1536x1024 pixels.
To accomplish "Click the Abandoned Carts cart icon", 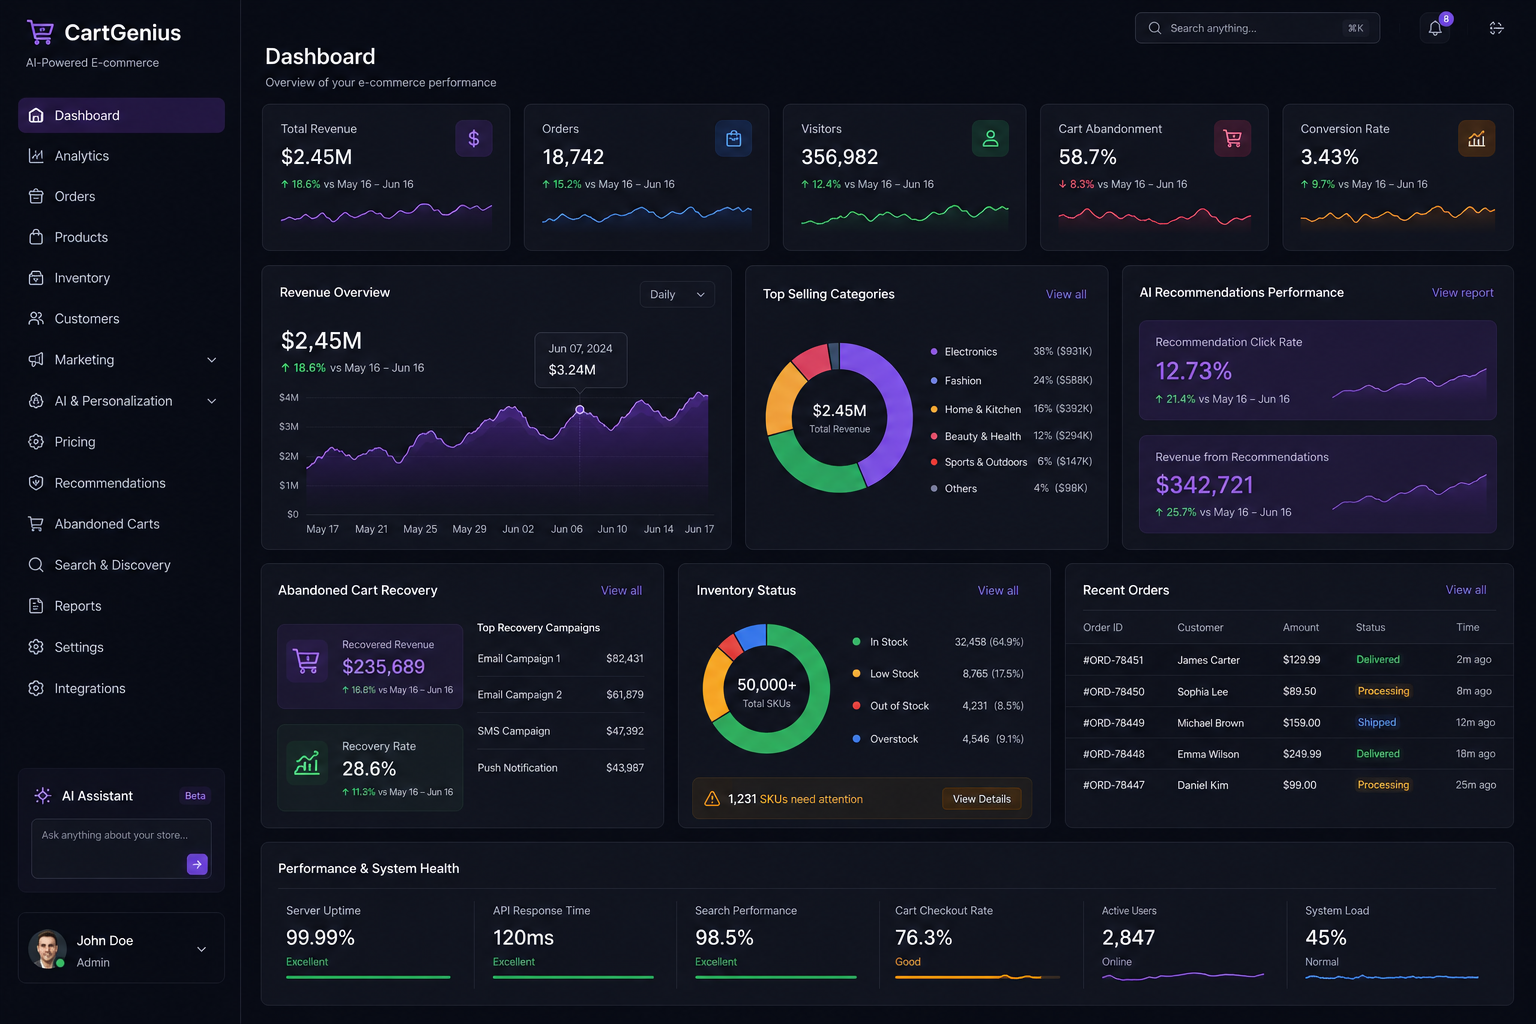I will (36, 524).
